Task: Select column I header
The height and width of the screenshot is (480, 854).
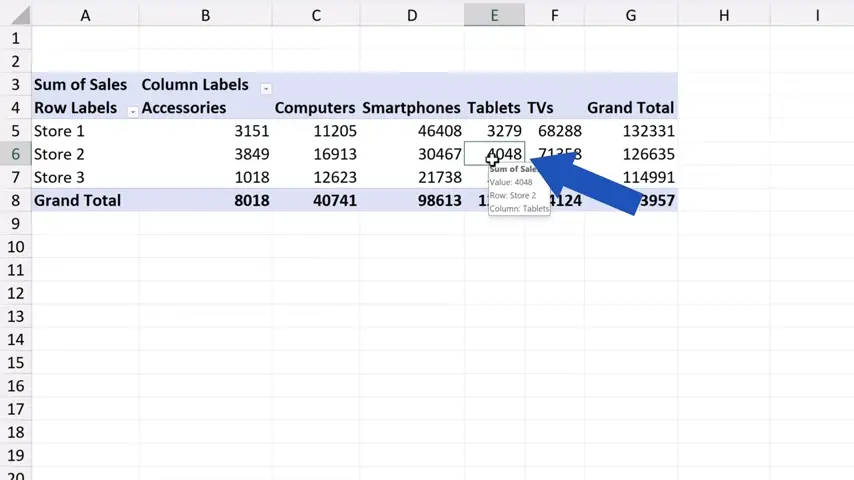Action: (x=817, y=15)
